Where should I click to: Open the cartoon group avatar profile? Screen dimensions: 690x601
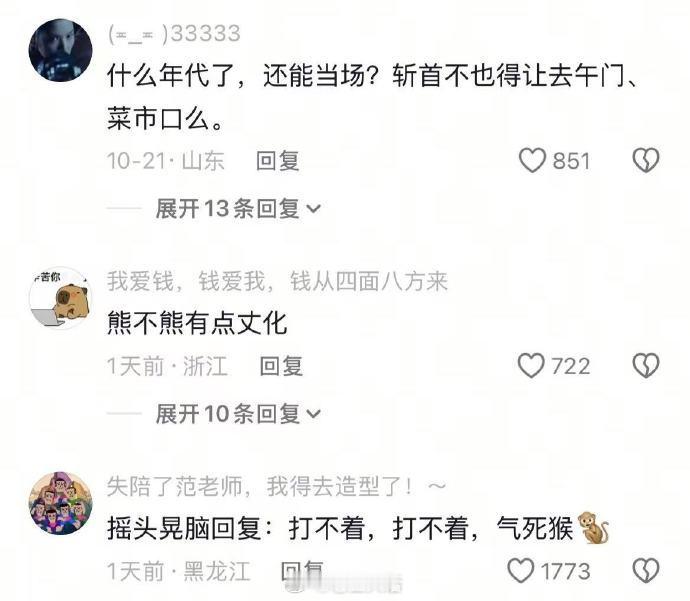pyautogui.click(x=60, y=503)
